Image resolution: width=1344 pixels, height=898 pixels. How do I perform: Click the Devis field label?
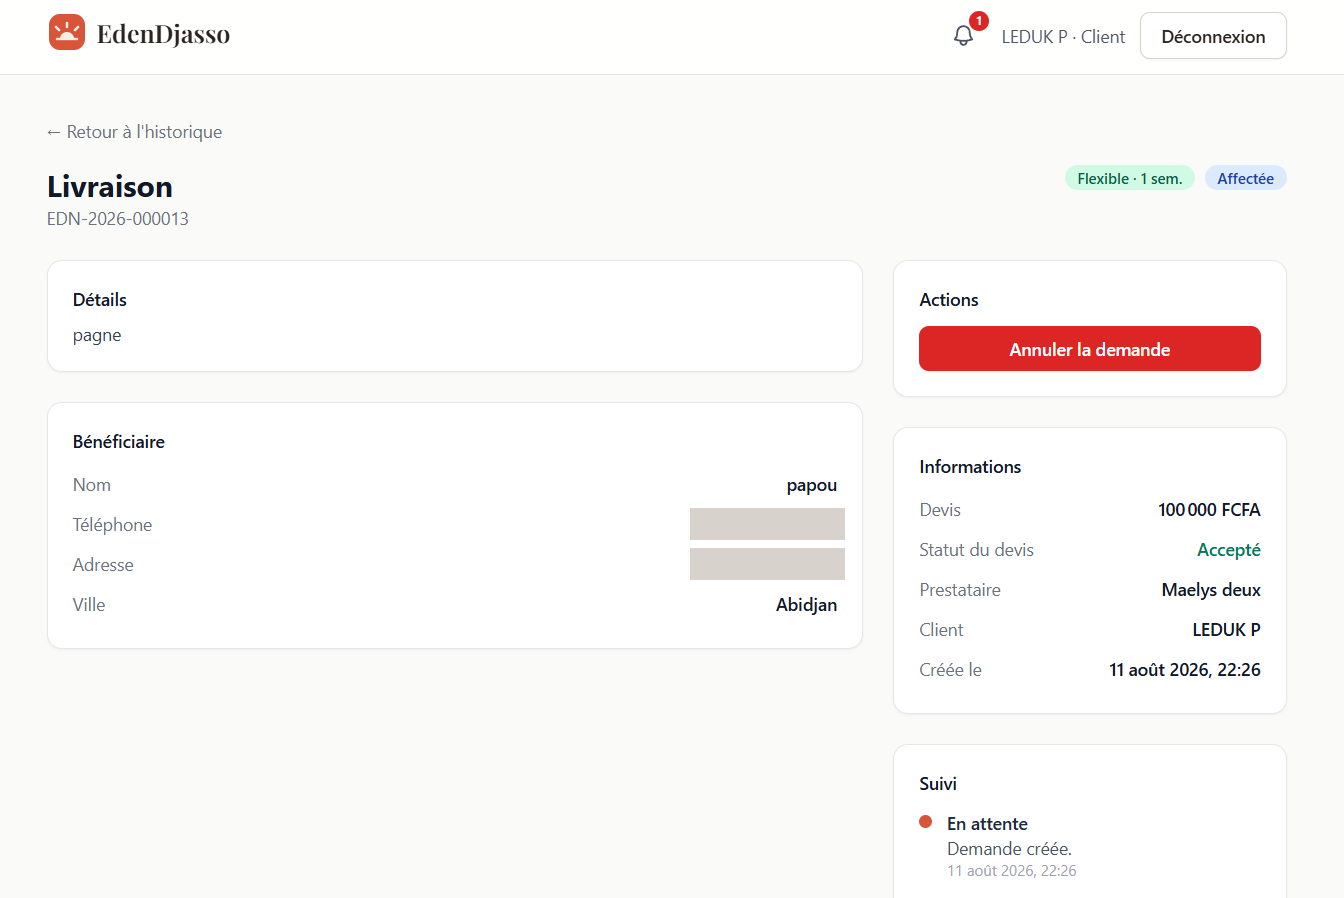tap(940, 510)
